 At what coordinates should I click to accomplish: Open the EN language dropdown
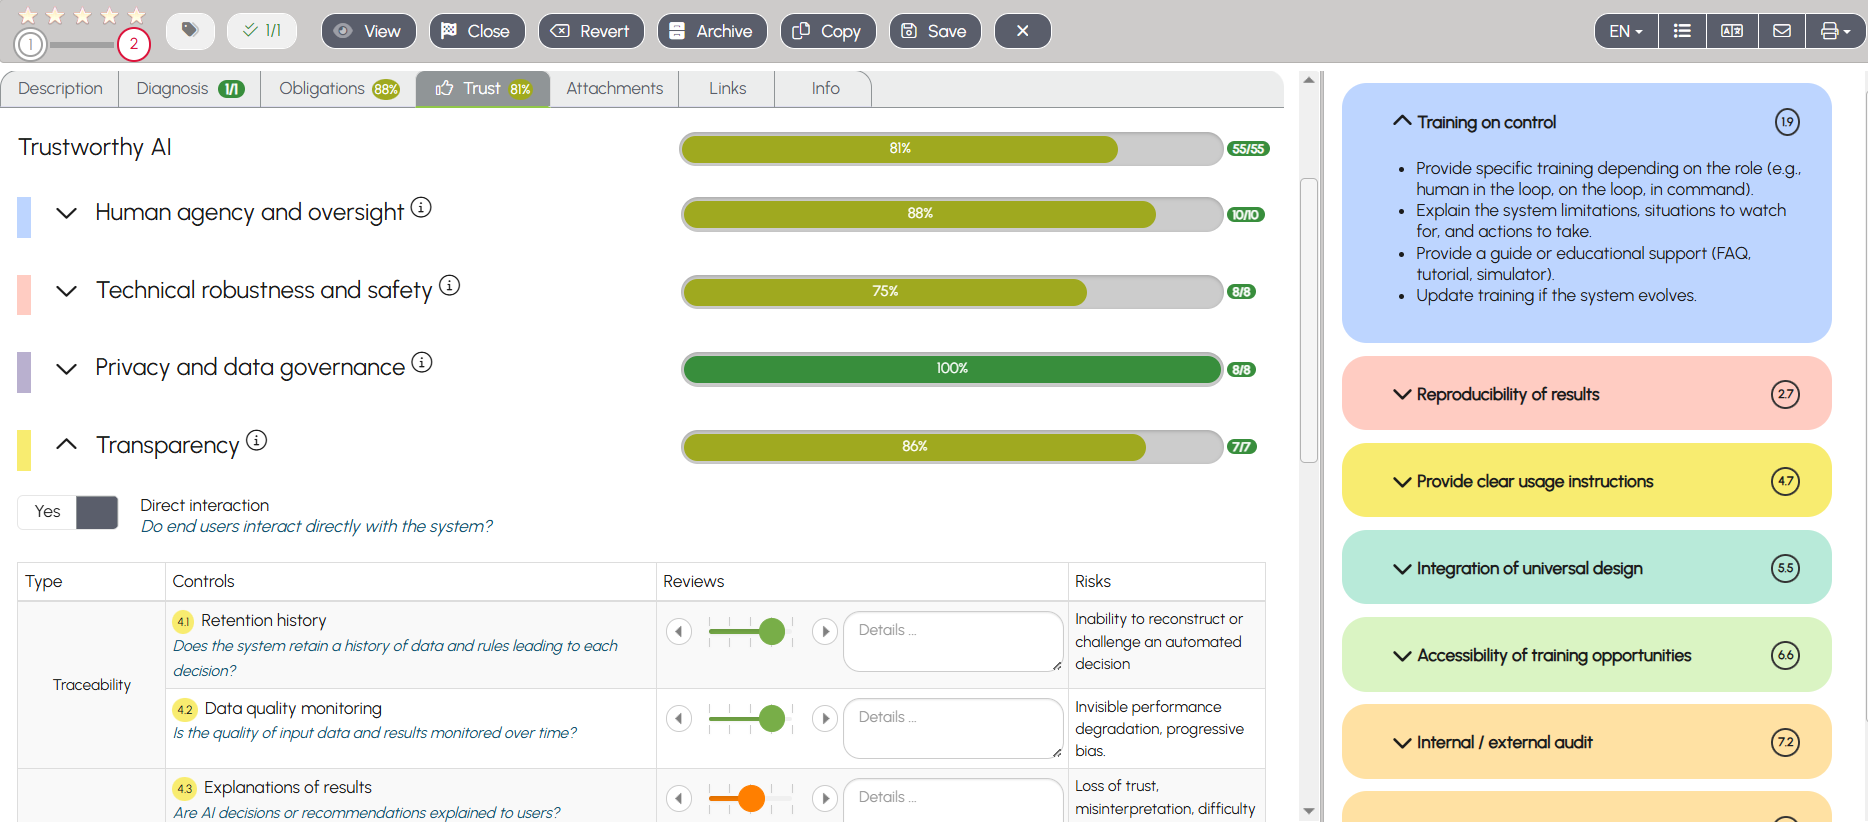[x=1625, y=31]
